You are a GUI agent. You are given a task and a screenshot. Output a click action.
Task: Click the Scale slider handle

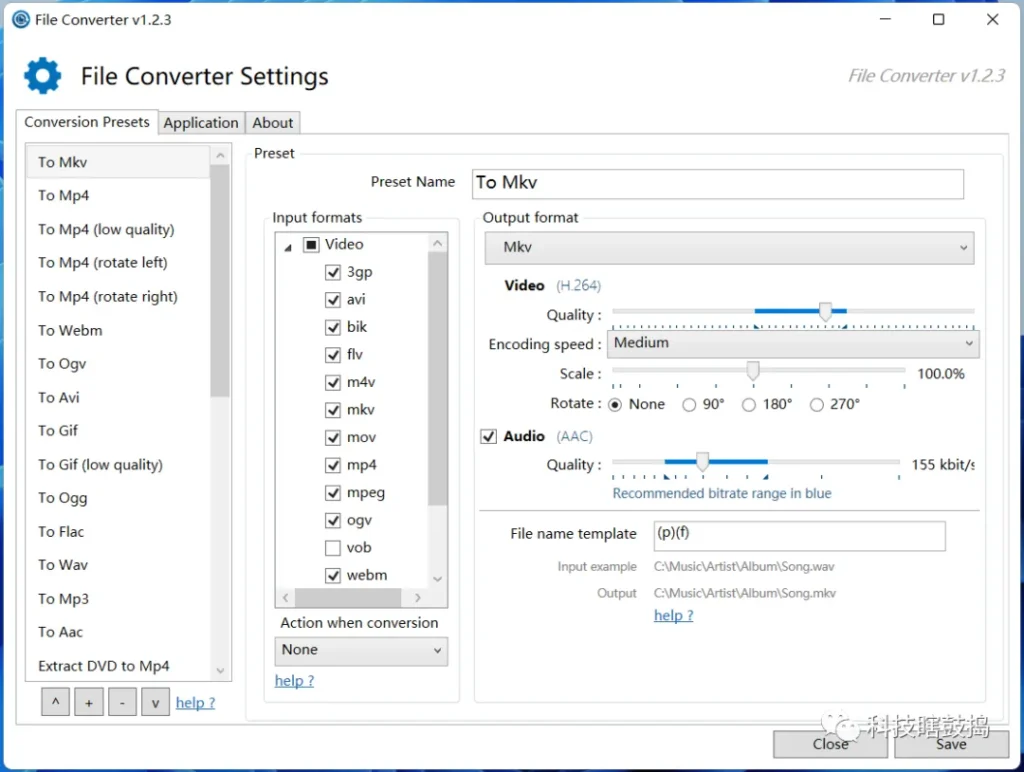click(x=753, y=371)
